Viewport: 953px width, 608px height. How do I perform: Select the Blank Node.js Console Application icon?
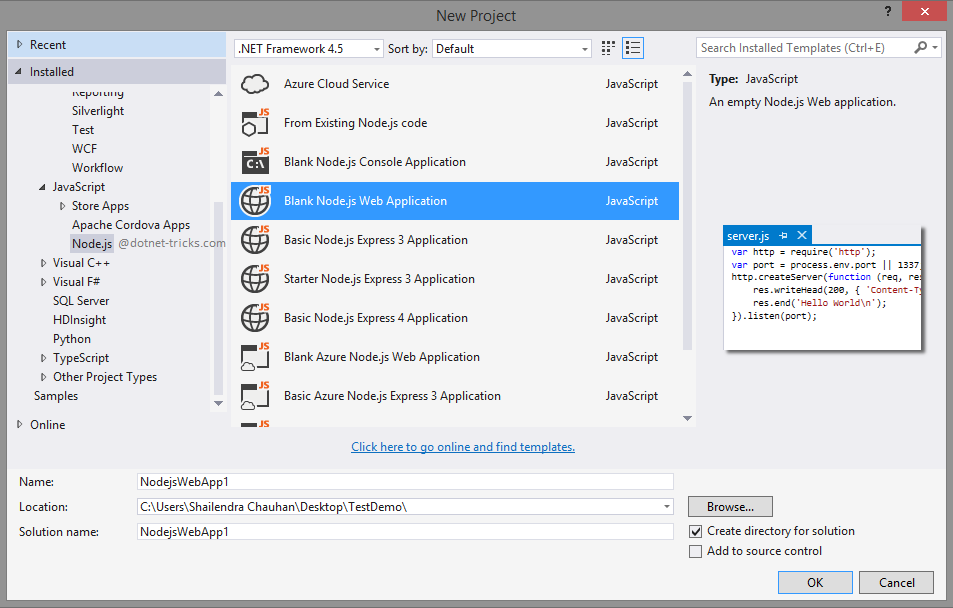point(256,161)
